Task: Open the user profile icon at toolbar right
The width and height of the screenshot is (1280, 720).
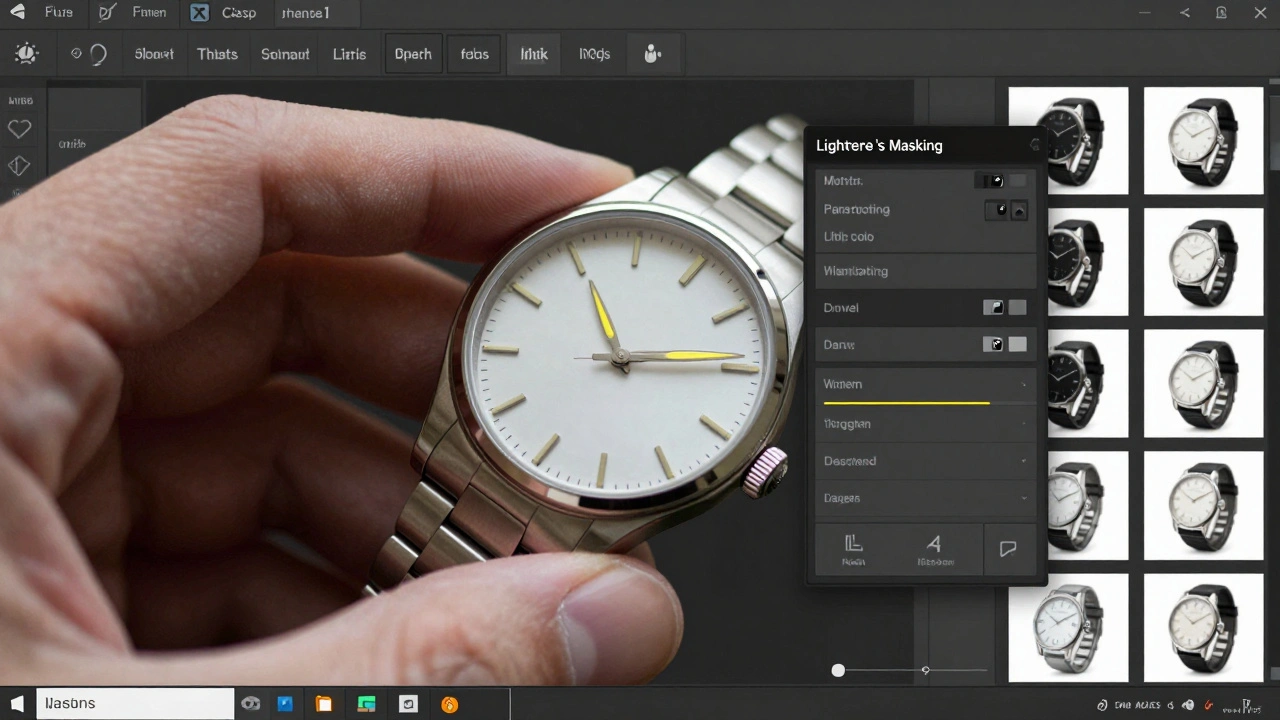Action: point(654,53)
